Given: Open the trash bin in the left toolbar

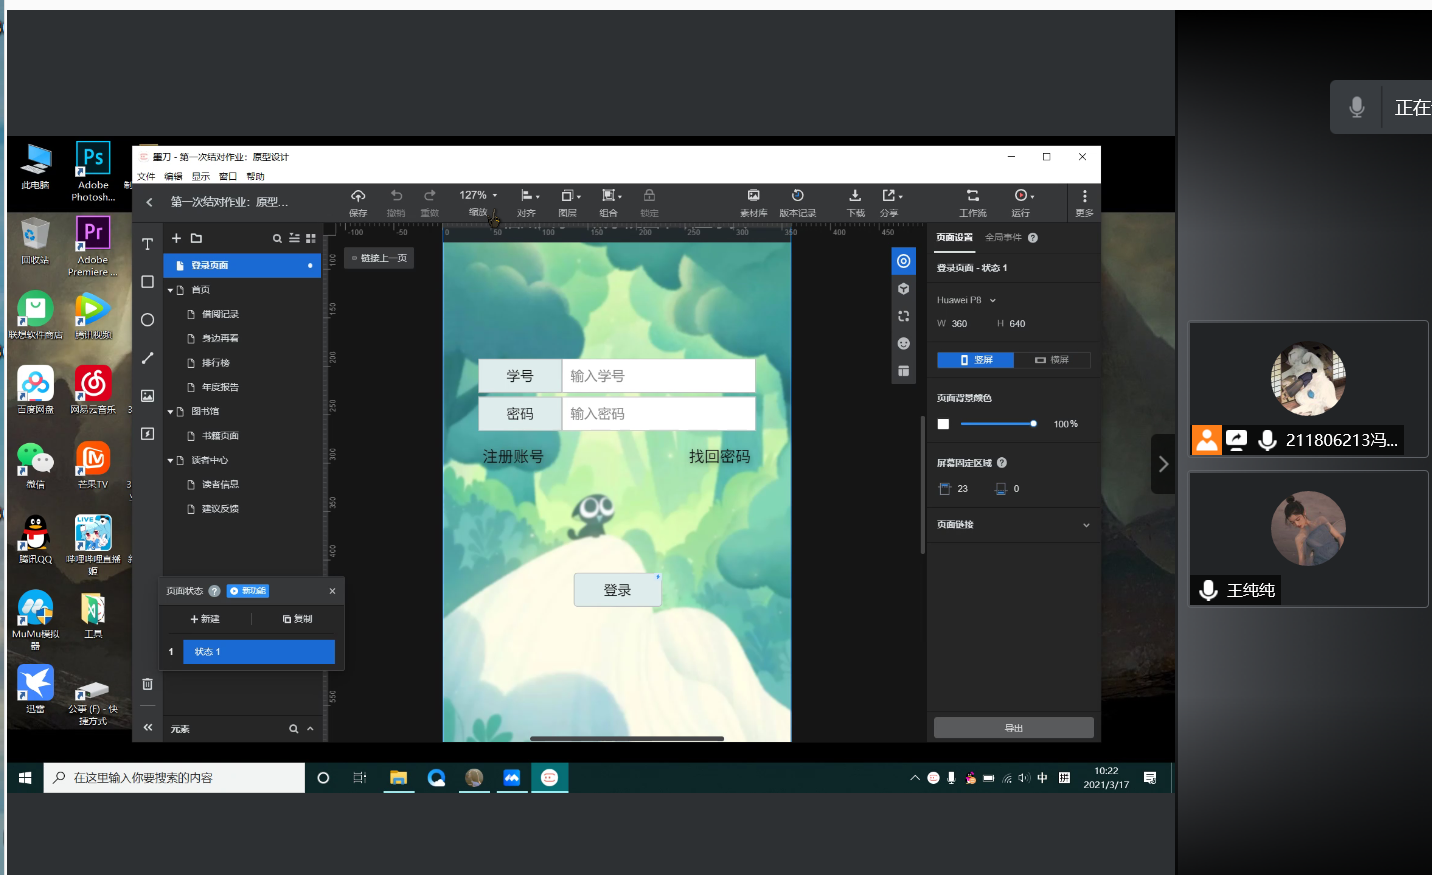Looking at the screenshot, I should click(x=147, y=684).
